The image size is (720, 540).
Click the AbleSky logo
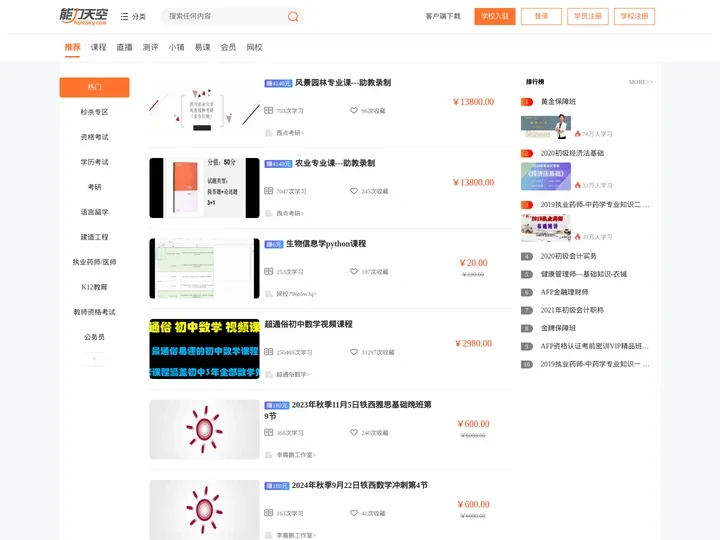click(84, 17)
